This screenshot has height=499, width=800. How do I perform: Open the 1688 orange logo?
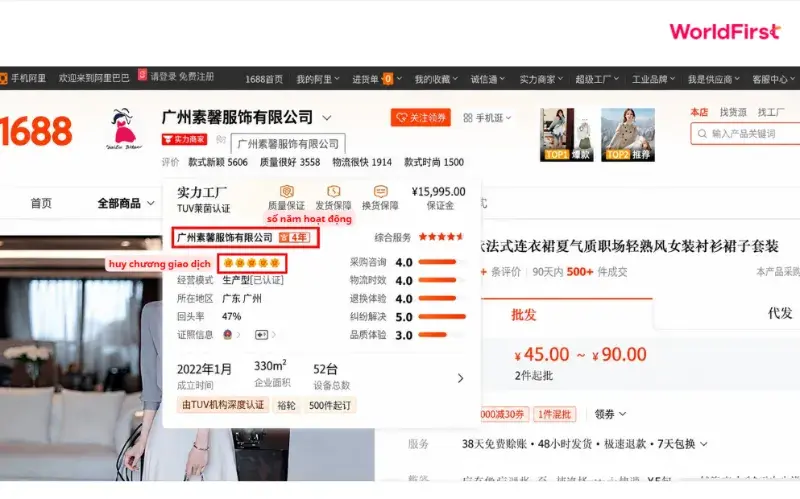tap(36, 131)
